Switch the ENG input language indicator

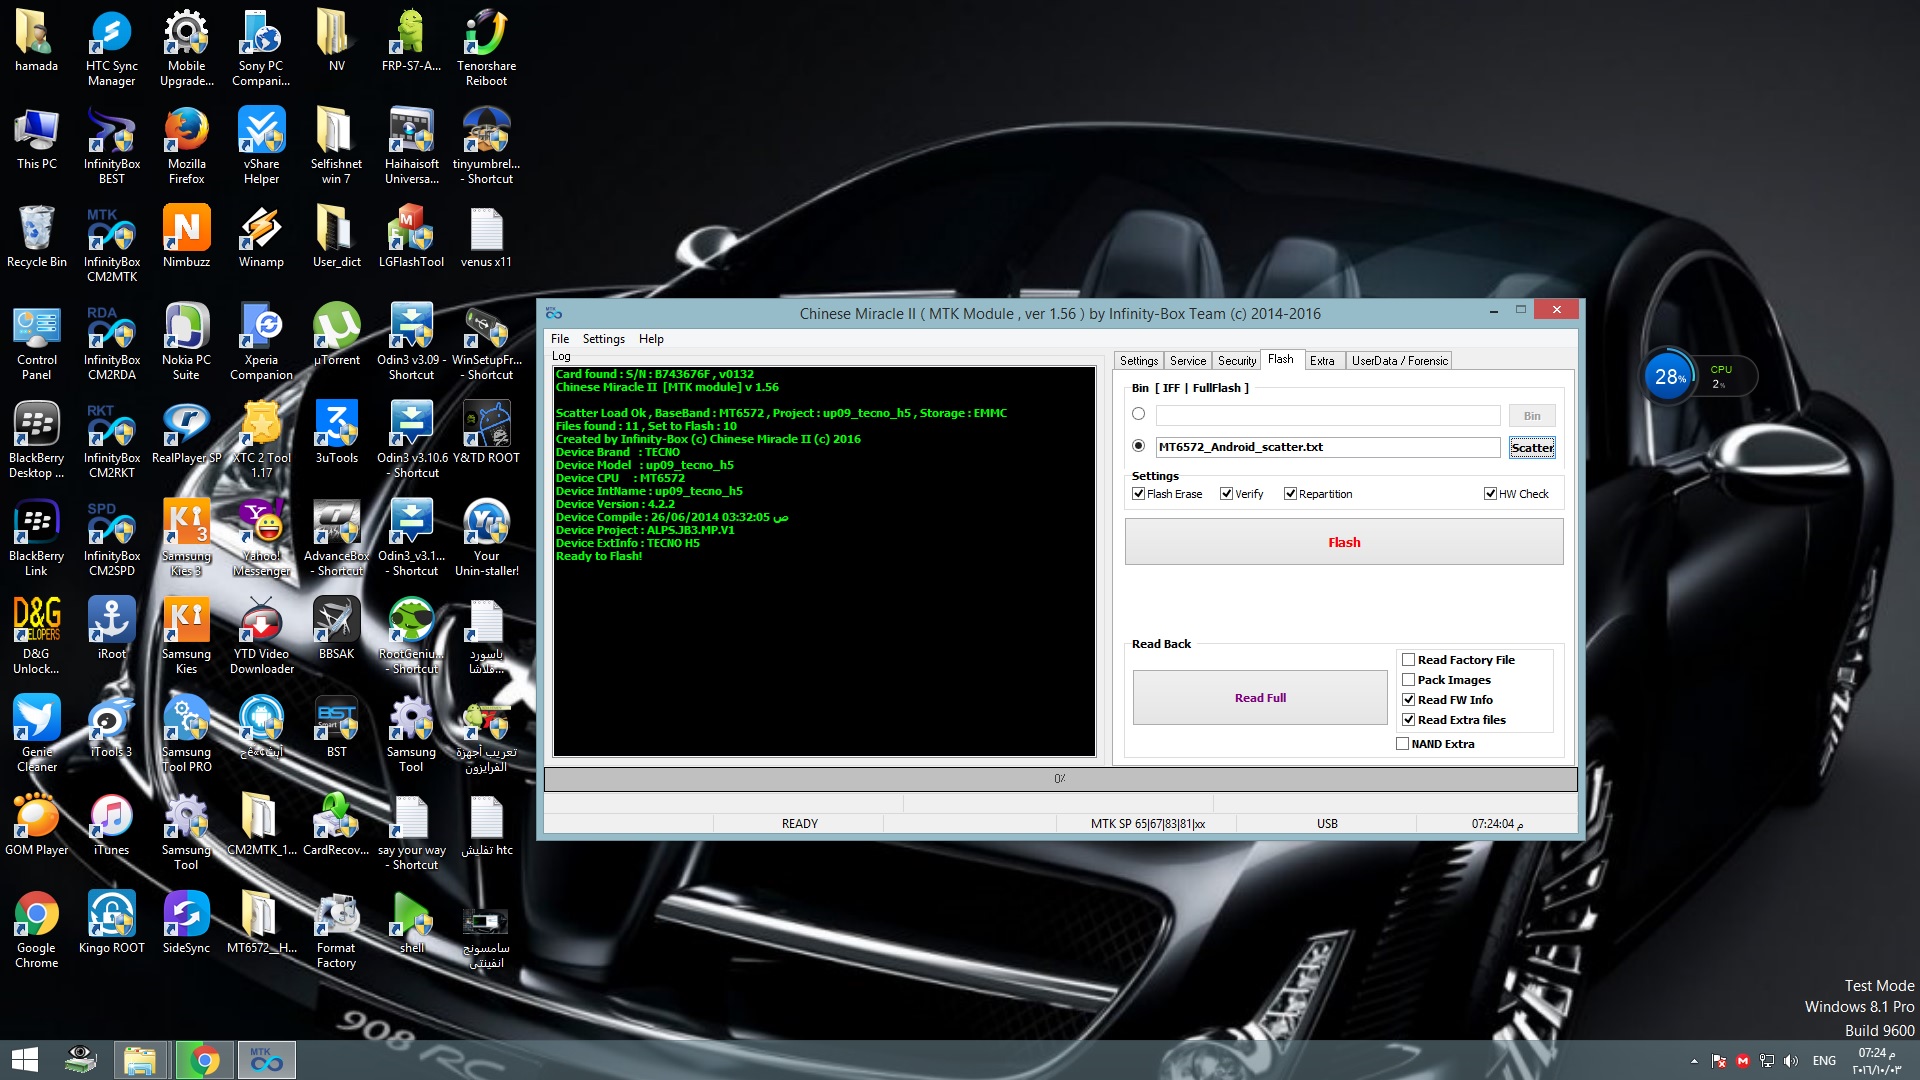coord(1824,1061)
